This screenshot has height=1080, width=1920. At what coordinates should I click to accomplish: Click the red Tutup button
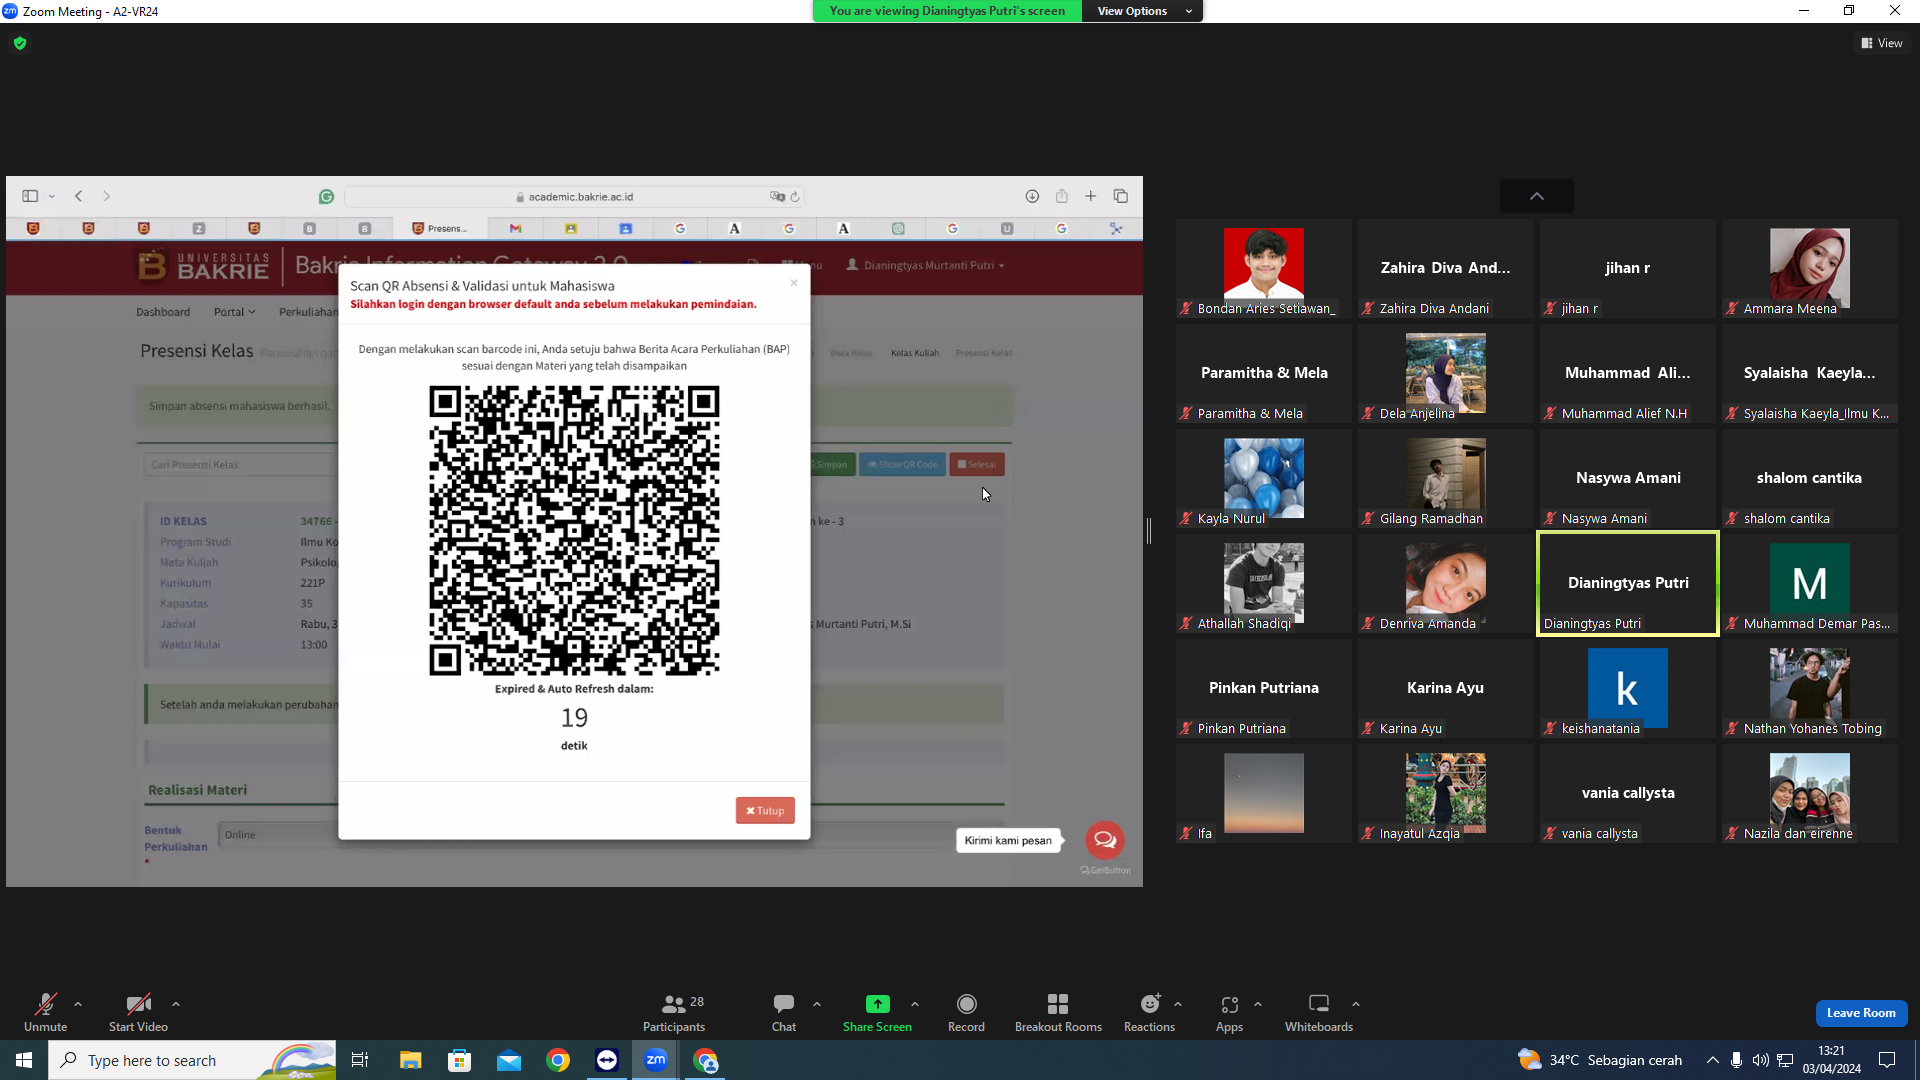[x=765, y=811]
